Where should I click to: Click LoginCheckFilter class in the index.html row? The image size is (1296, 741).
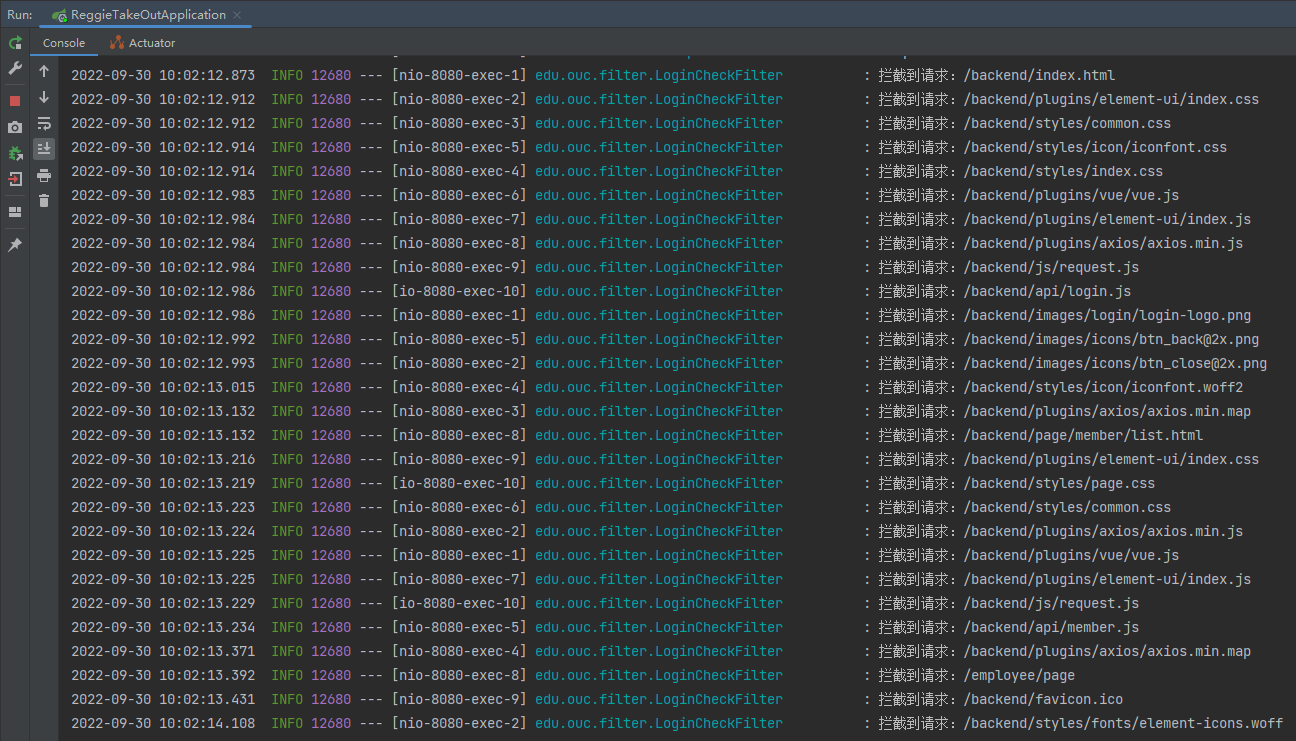[659, 75]
